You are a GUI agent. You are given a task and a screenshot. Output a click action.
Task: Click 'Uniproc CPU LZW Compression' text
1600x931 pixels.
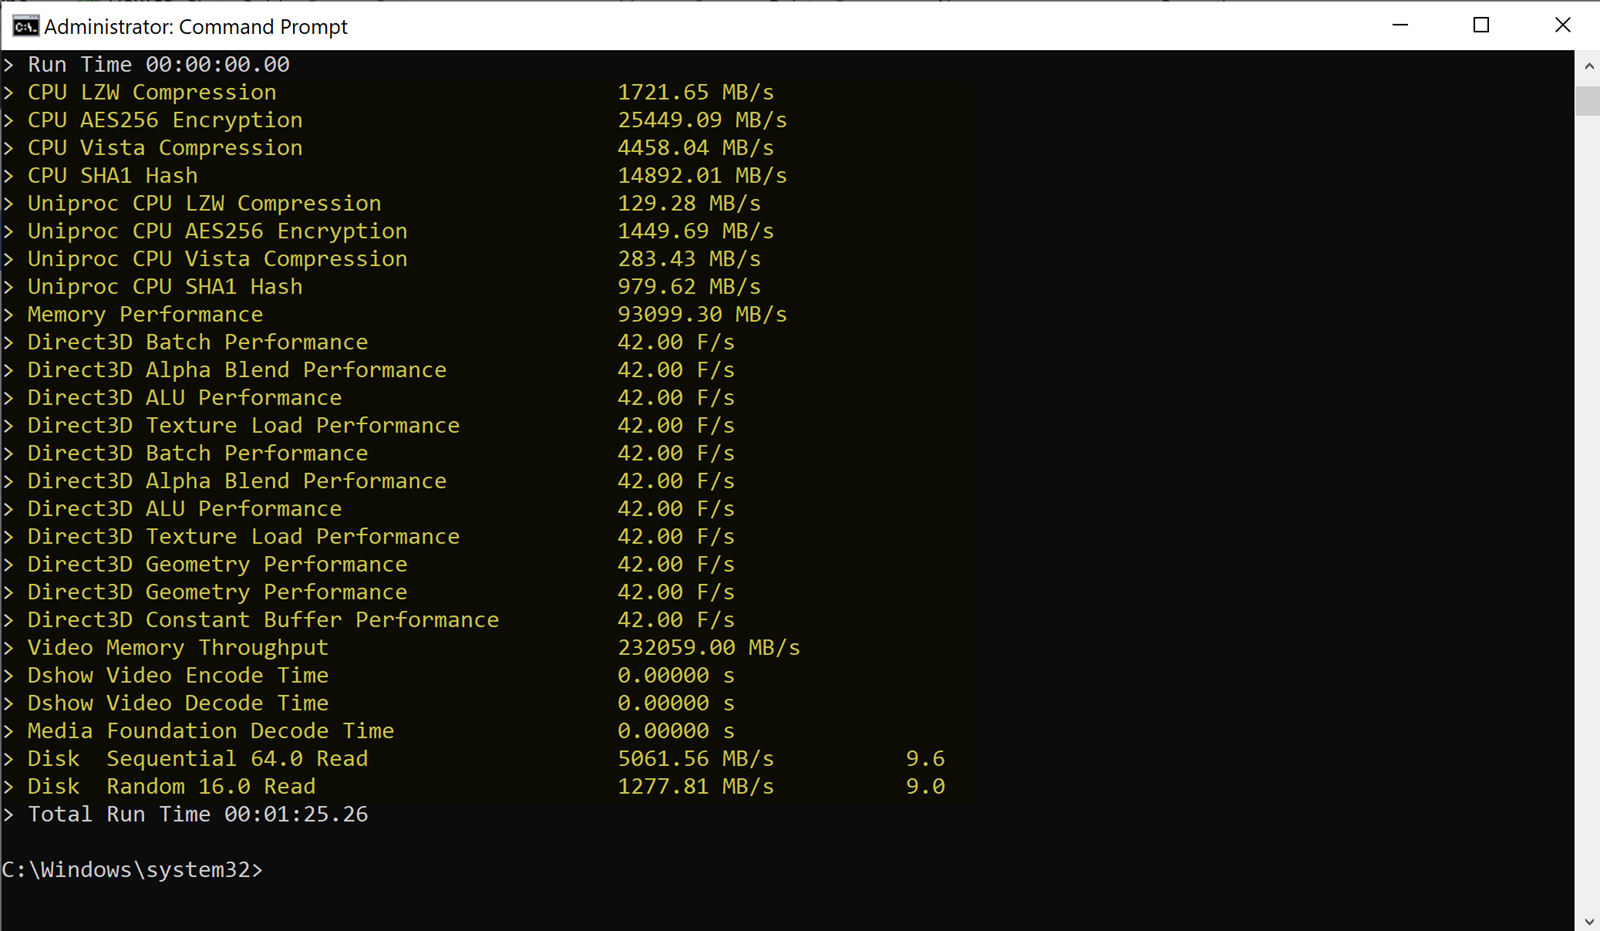tap(204, 204)
